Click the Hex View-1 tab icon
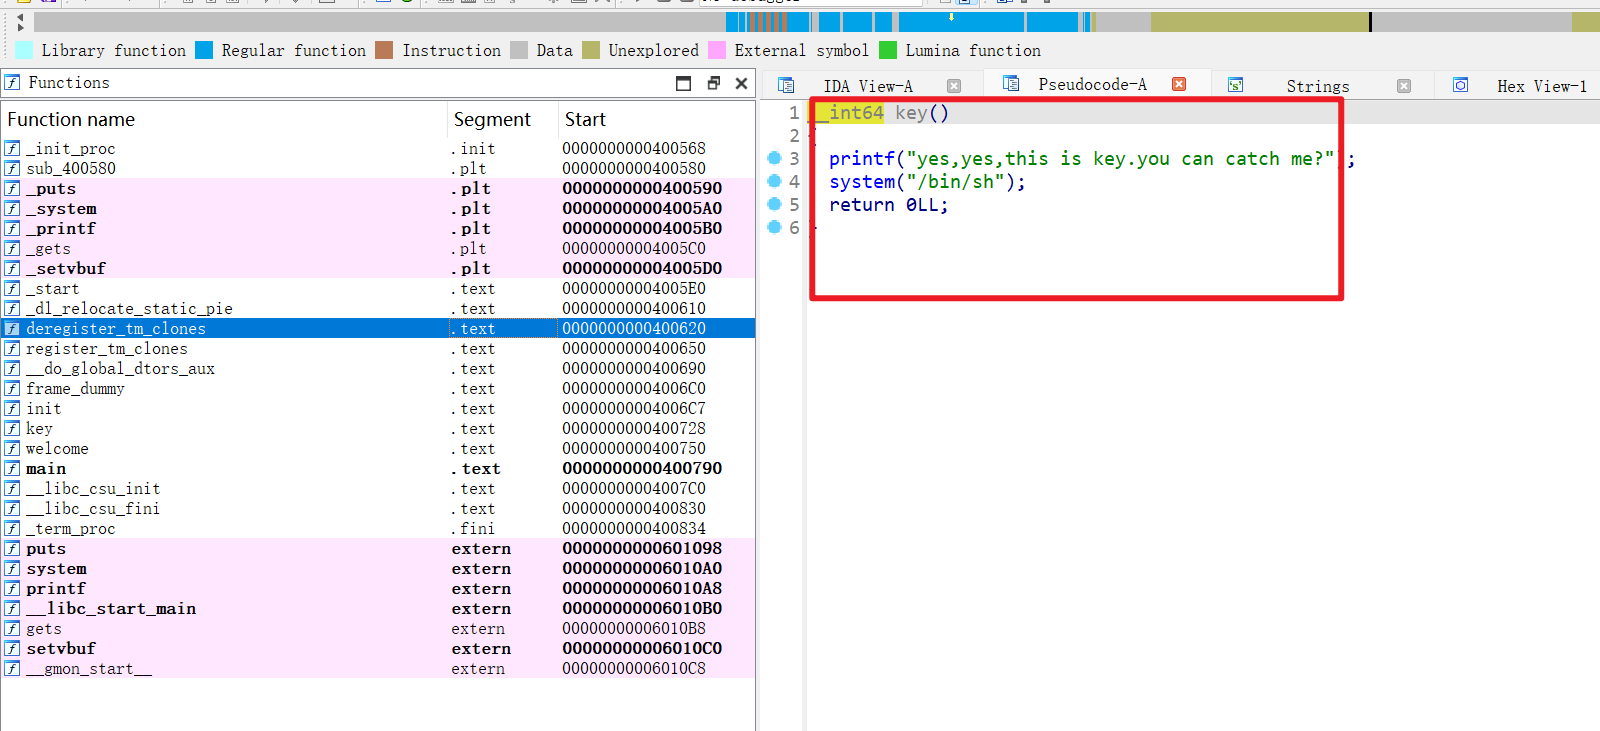Image resolution: width=1600 pixels, height=731 pixels. coord(1461,85)
